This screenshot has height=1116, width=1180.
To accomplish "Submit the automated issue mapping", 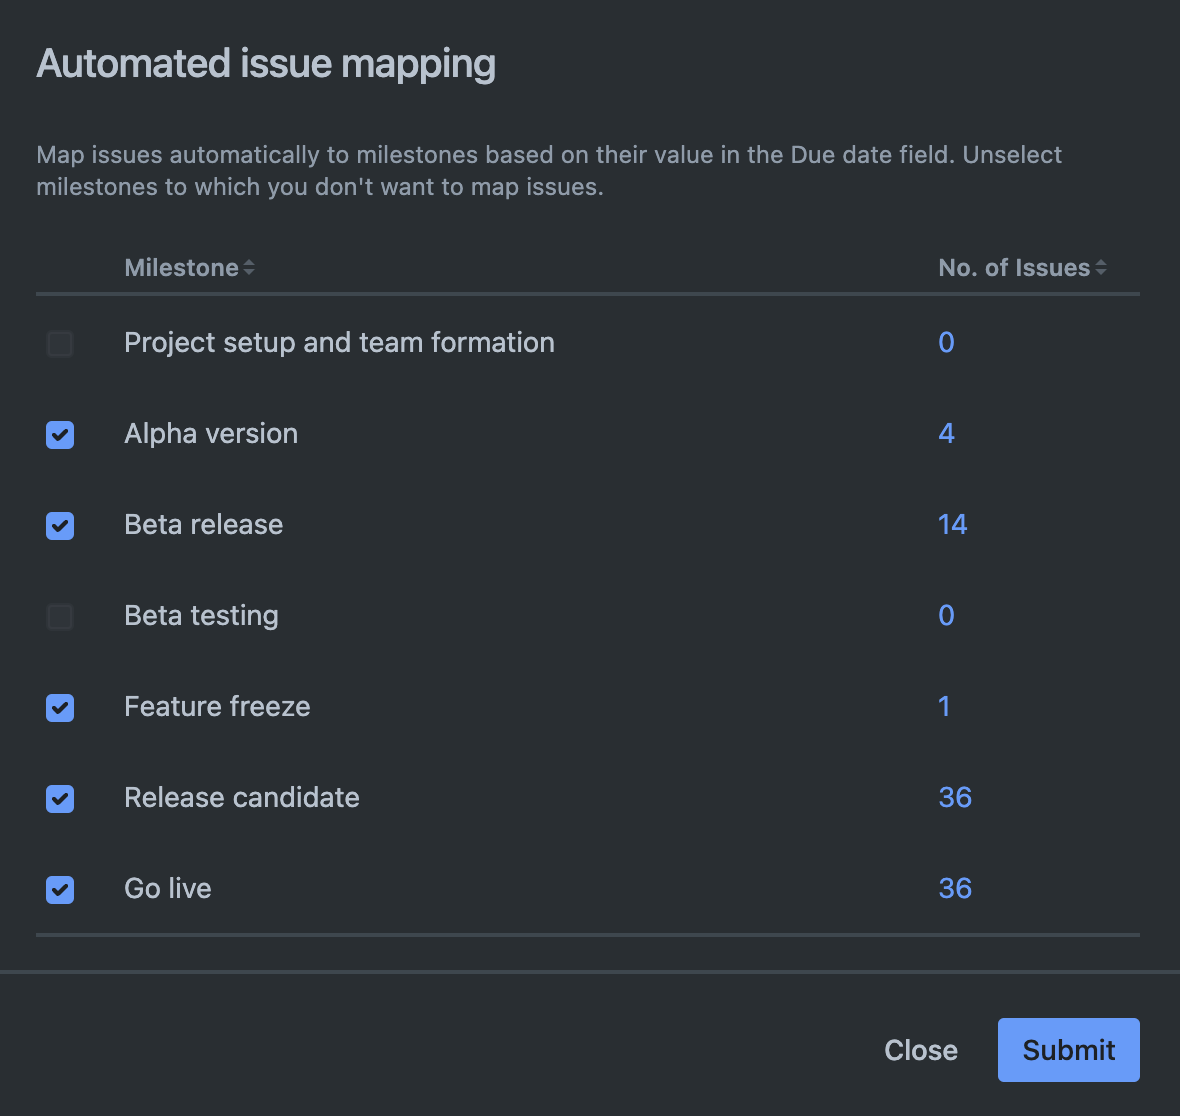I will (1068, 1050).
